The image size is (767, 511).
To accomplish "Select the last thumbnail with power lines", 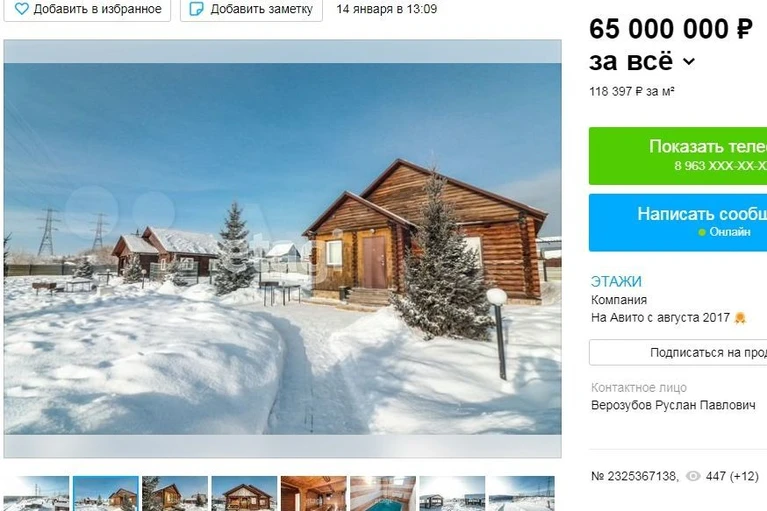I will 521,493.
